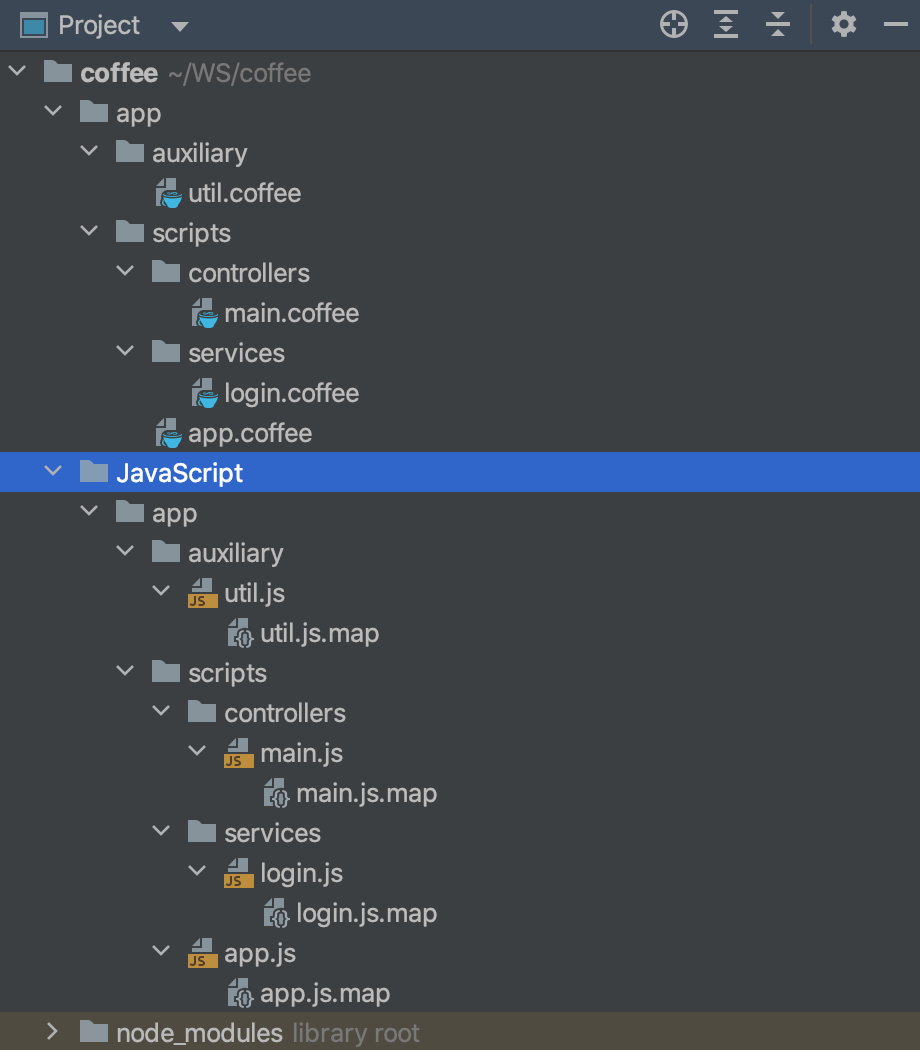Screen dimensions: 920x1050
Task: Click the Select Opened File crosshair icon
Action: click(673, 24)
